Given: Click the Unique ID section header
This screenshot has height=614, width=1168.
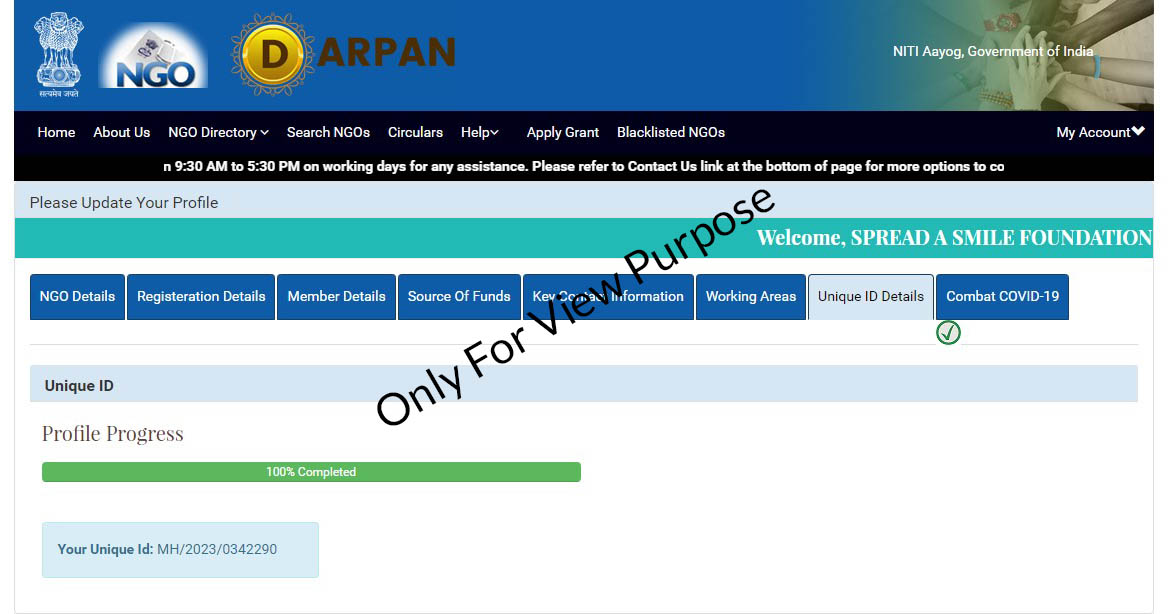Looking at the screenshot, I should tap(584, 384).
